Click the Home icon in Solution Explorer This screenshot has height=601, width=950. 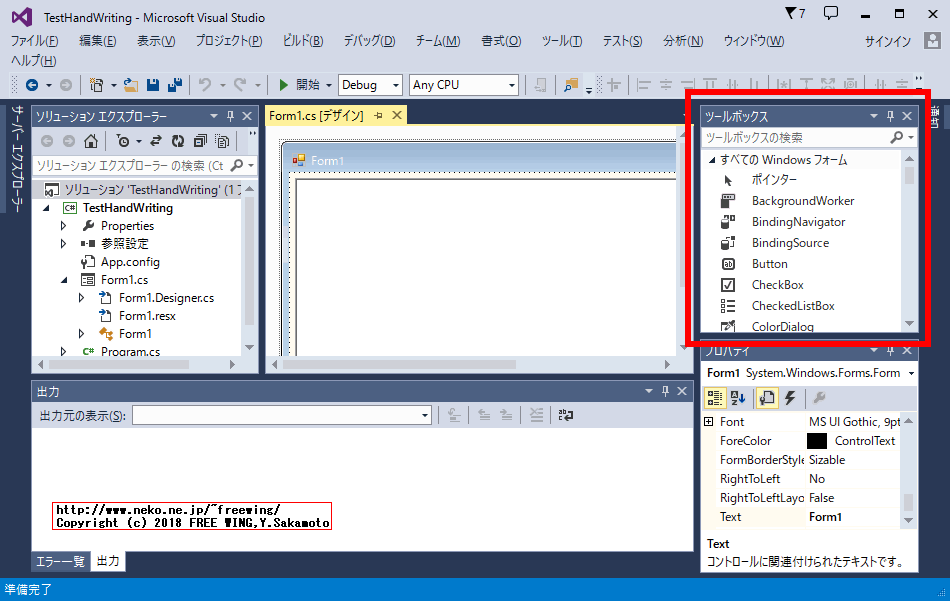[90, 141]
